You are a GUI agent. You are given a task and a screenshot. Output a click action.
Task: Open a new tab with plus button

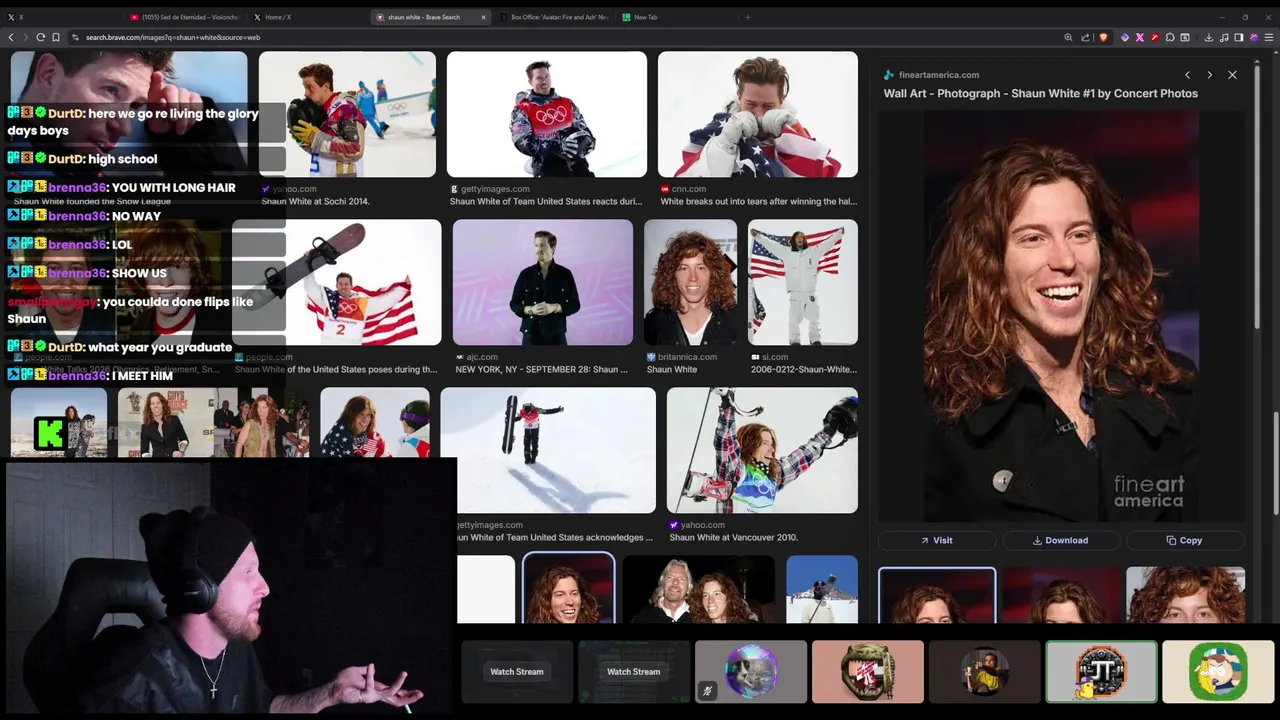click(x=747, y=17)
